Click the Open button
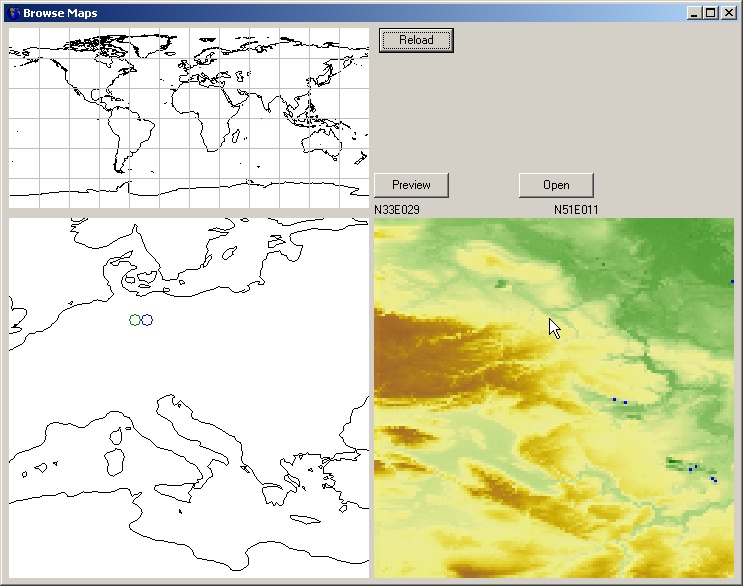This screenshot has height=586, width=743. [x=556, y=185]
